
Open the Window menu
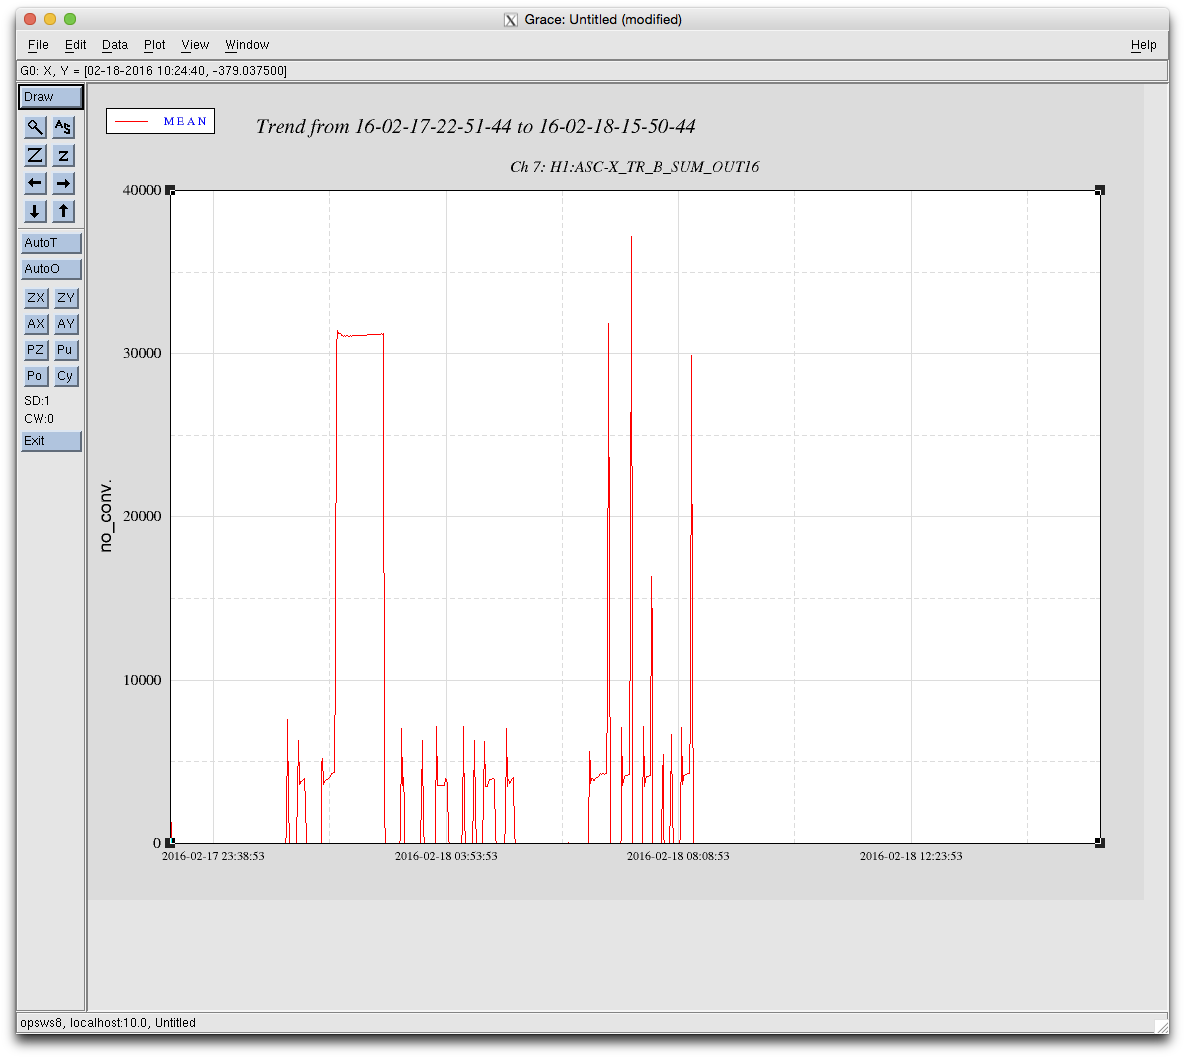pyautogui.click(x=247, y=45)
